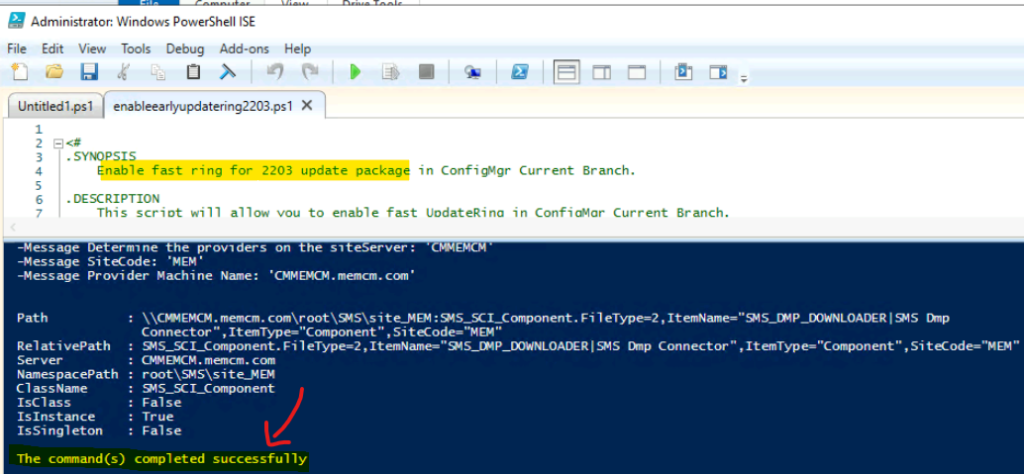Show script pane on top layout
Screen dimensions: 1024x474
click(566, 72)
